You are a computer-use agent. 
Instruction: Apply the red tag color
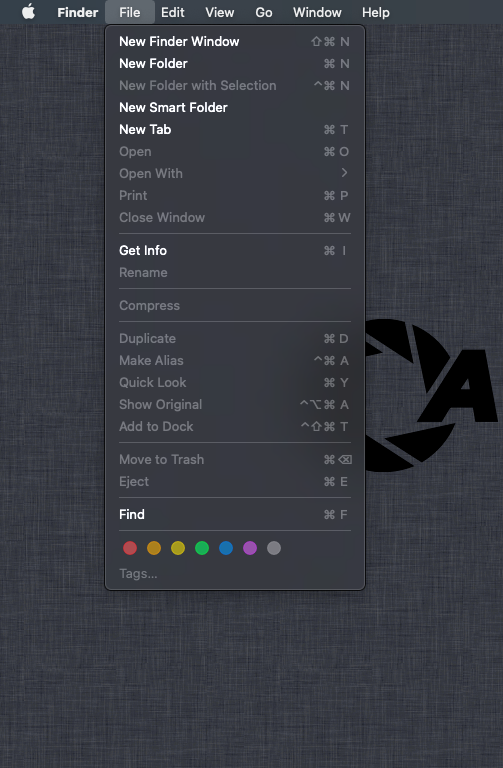(130, 548)
